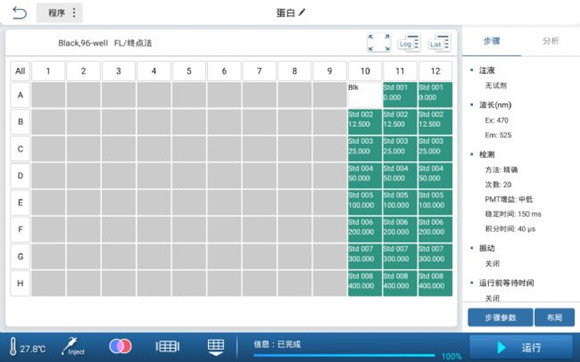The height and width of the screenshot is (362, 580).
Task: Switch to the 分析 tab
Action: [550, 41]
